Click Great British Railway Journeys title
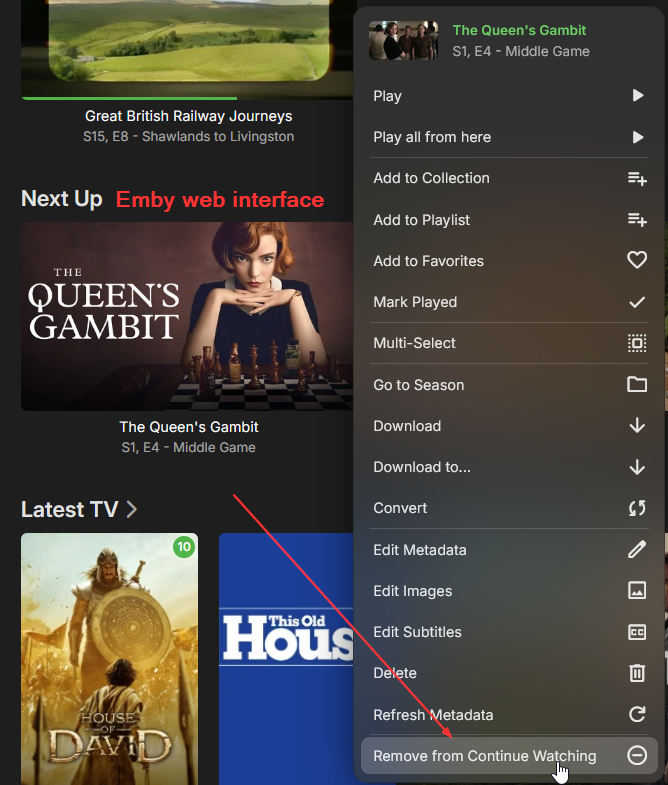The width and height of the screenshot is (668, 785). (188, 116)
